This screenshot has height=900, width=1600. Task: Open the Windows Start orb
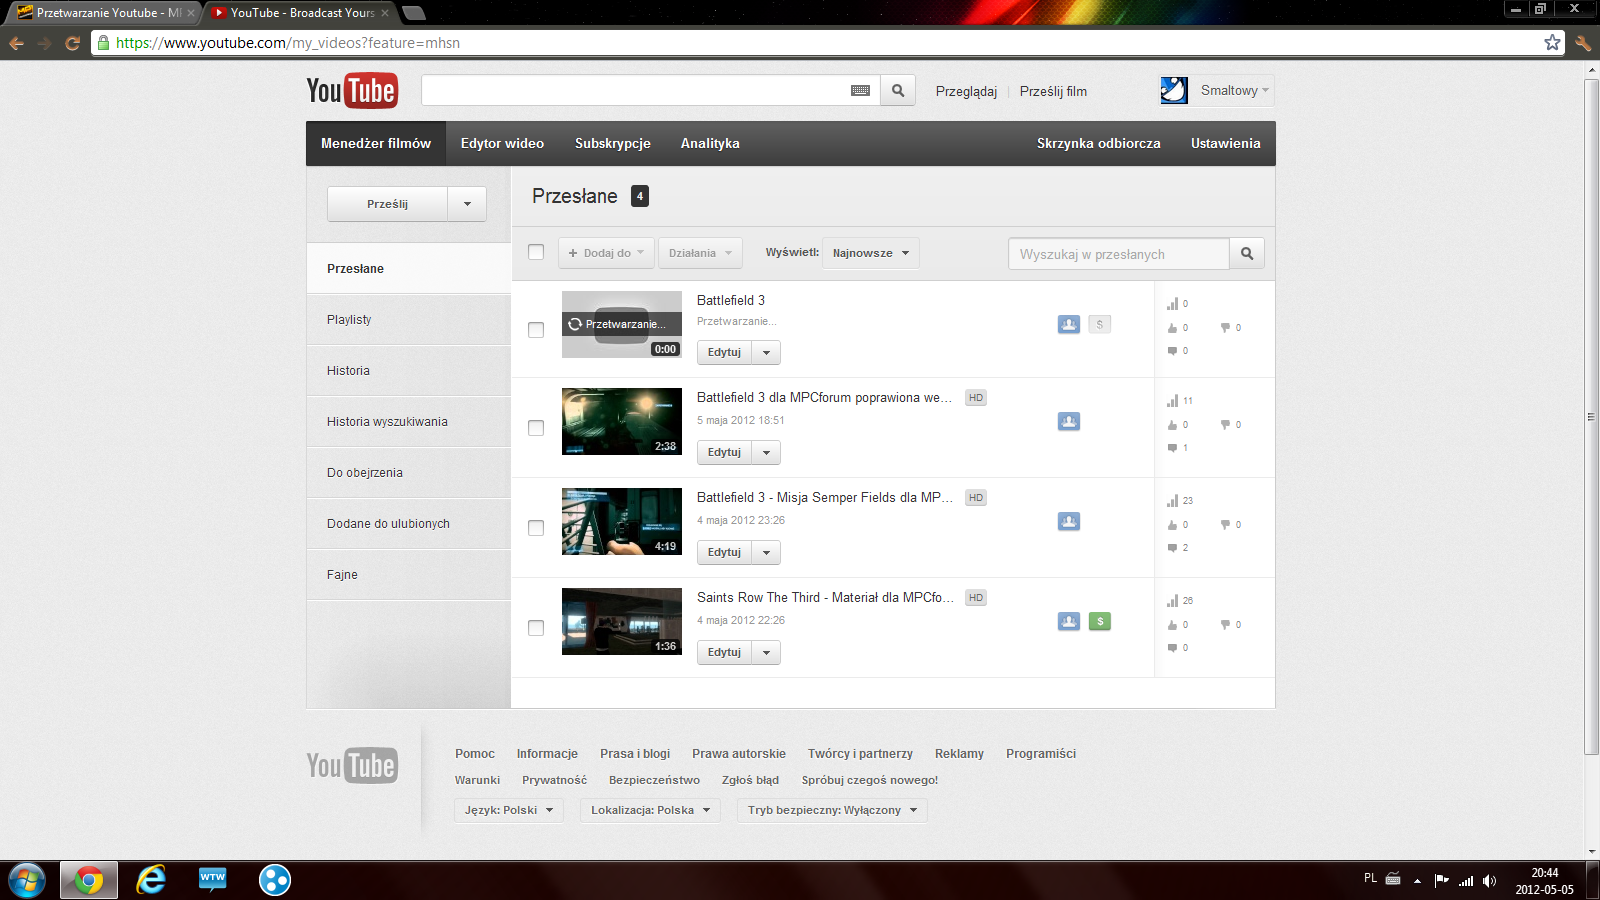coord(27,880)
